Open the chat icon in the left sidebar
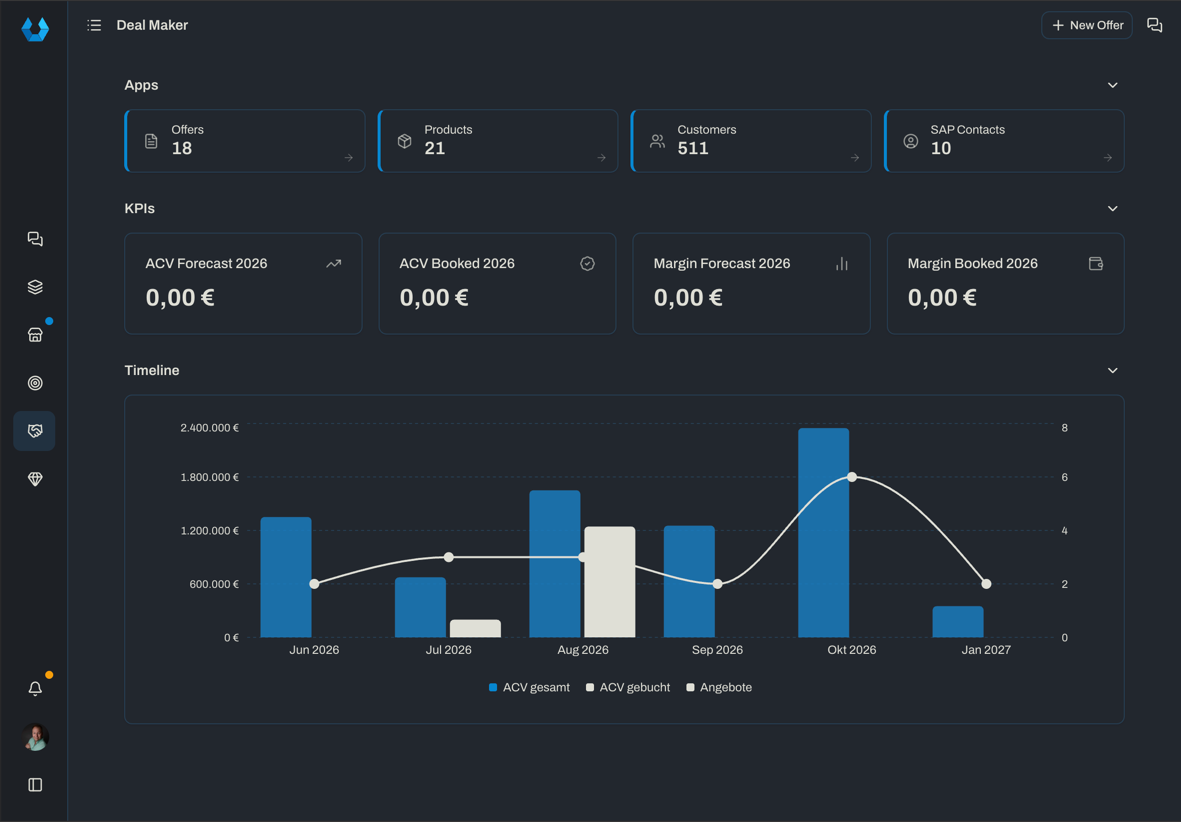 pyautogui.click(x=35, y=239)
